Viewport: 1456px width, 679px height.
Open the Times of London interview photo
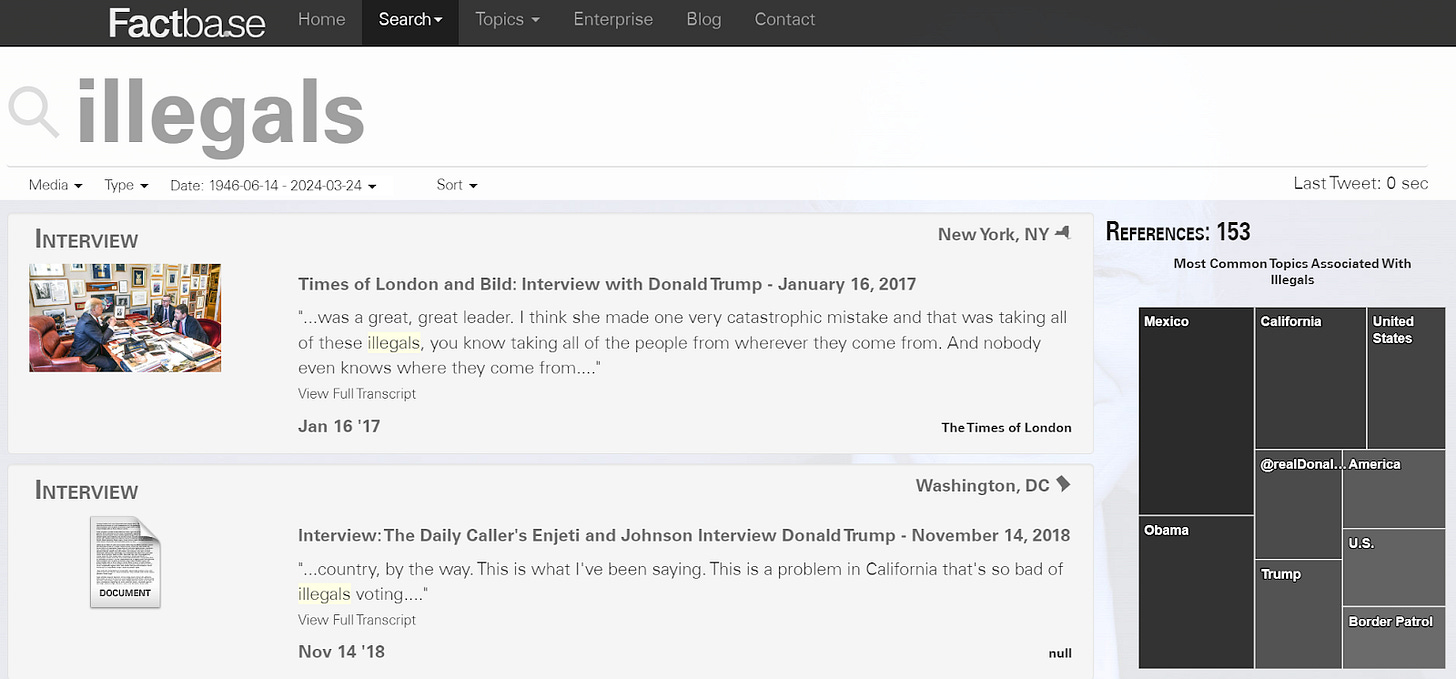[125, 318]
